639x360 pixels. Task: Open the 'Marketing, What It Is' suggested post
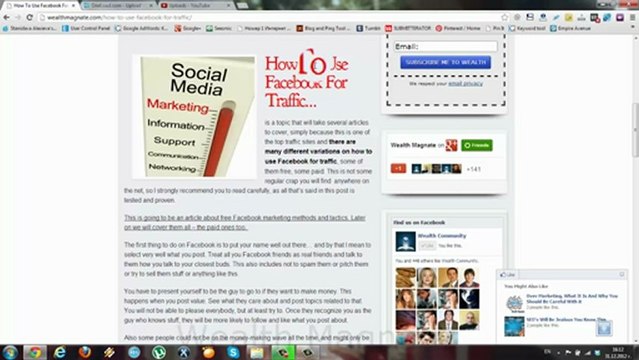[x=572, y=298]
